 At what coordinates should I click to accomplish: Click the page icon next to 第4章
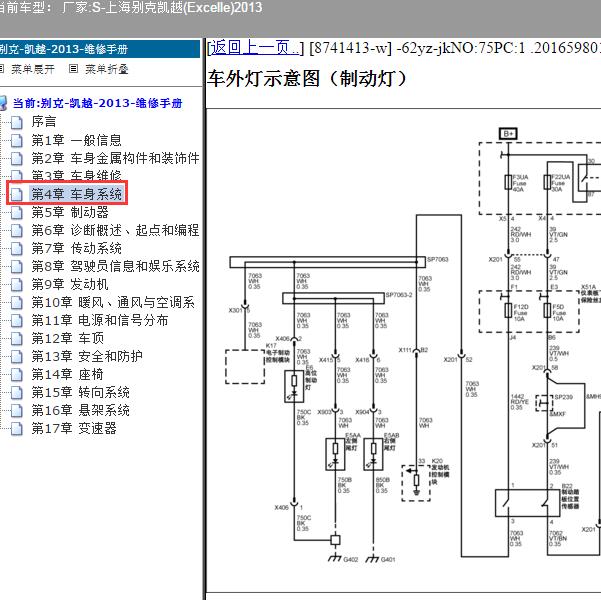click(x=16, y=194)
